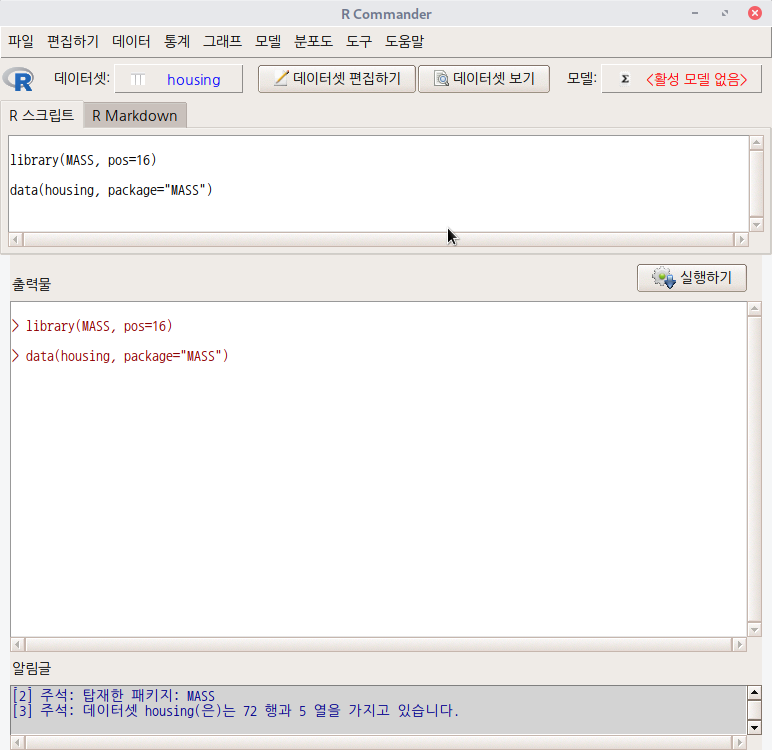The height and width of the screenshot is (750, 772).
Task: Maximize the R Commander window
Action: 725,13
